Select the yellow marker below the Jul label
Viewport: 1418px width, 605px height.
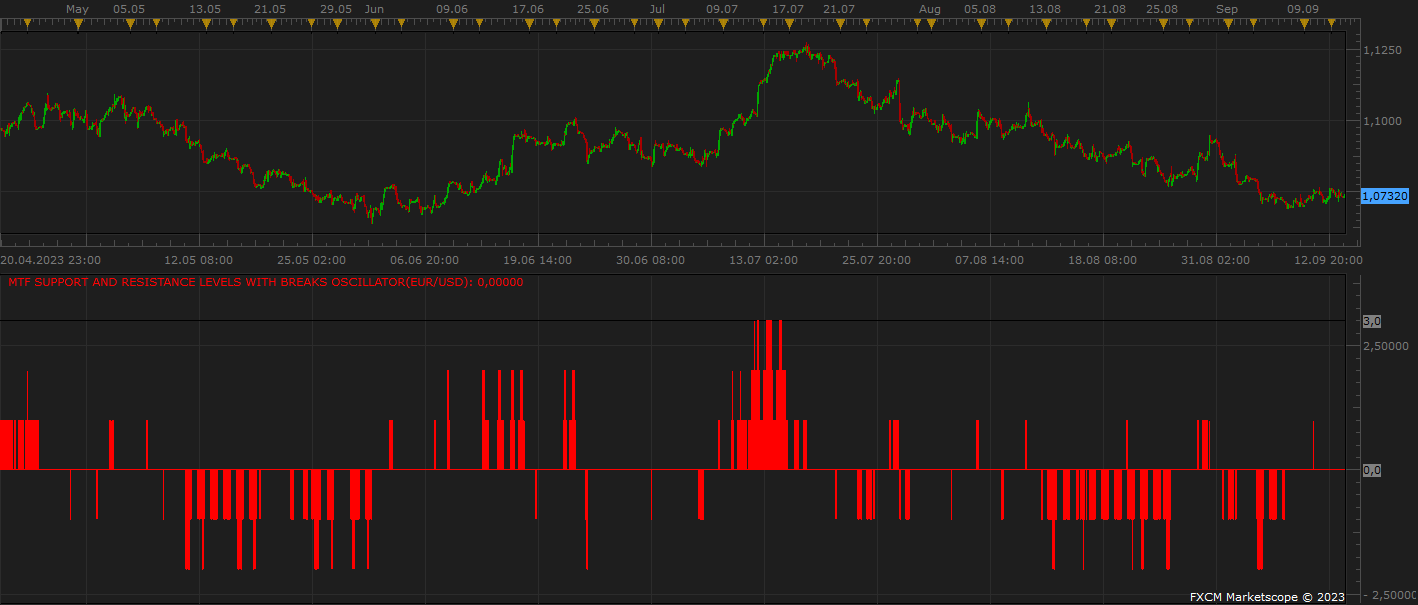click(x=656, y=23)
